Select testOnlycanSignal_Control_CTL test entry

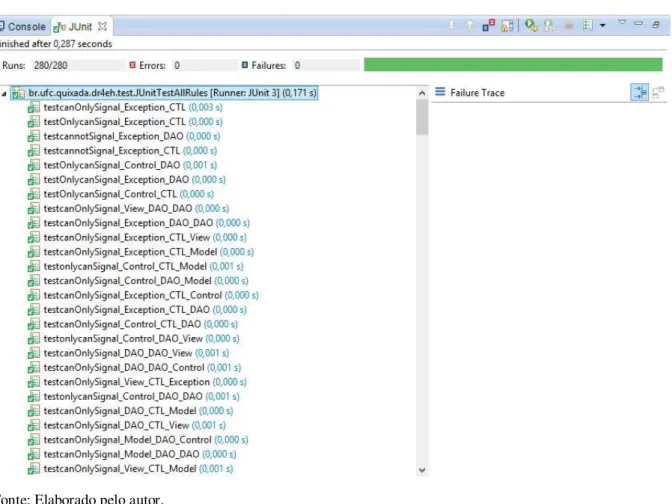click(x=110, y=194)
